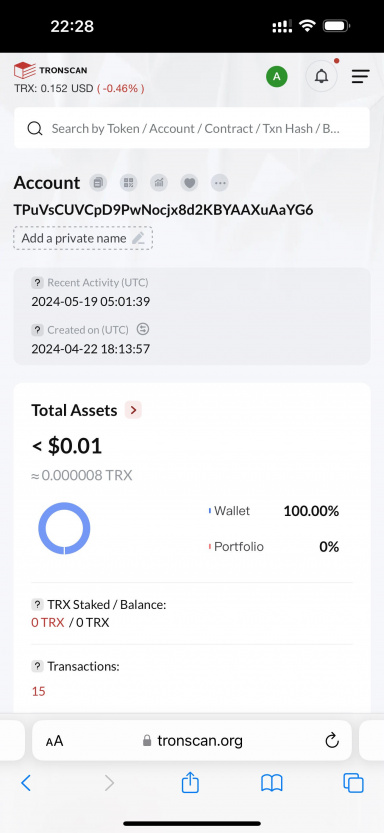The height and width of the screenshot is (833, 384).
Task: Open Safari AA text size menu
Action: tap(55, 741)
